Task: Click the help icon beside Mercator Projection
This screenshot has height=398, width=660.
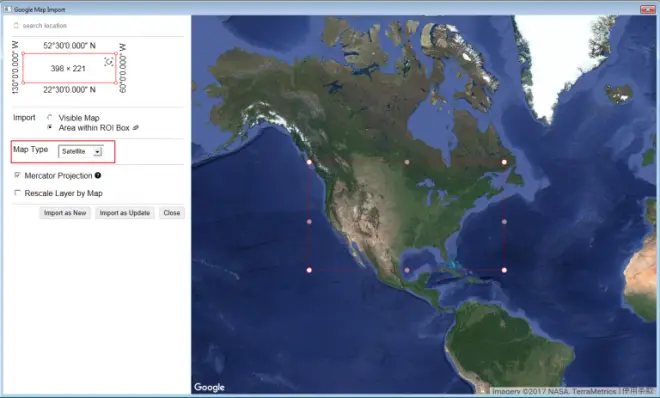Action: point(98,175)
